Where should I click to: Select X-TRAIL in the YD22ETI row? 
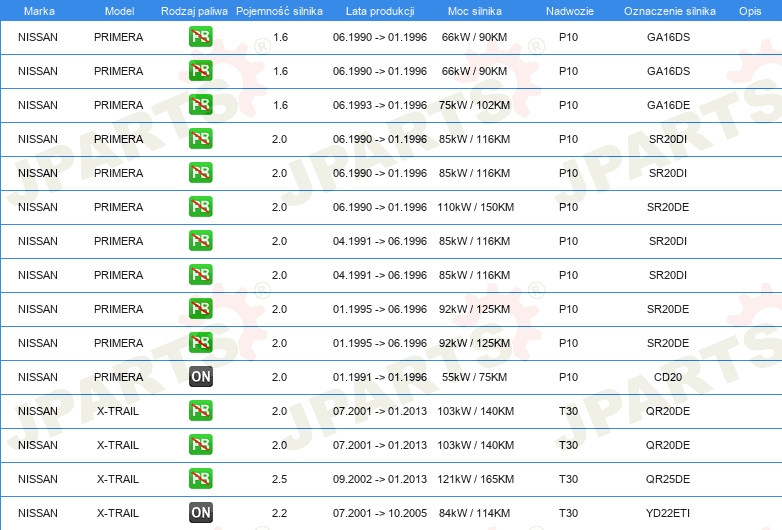(x=118, y=513)
